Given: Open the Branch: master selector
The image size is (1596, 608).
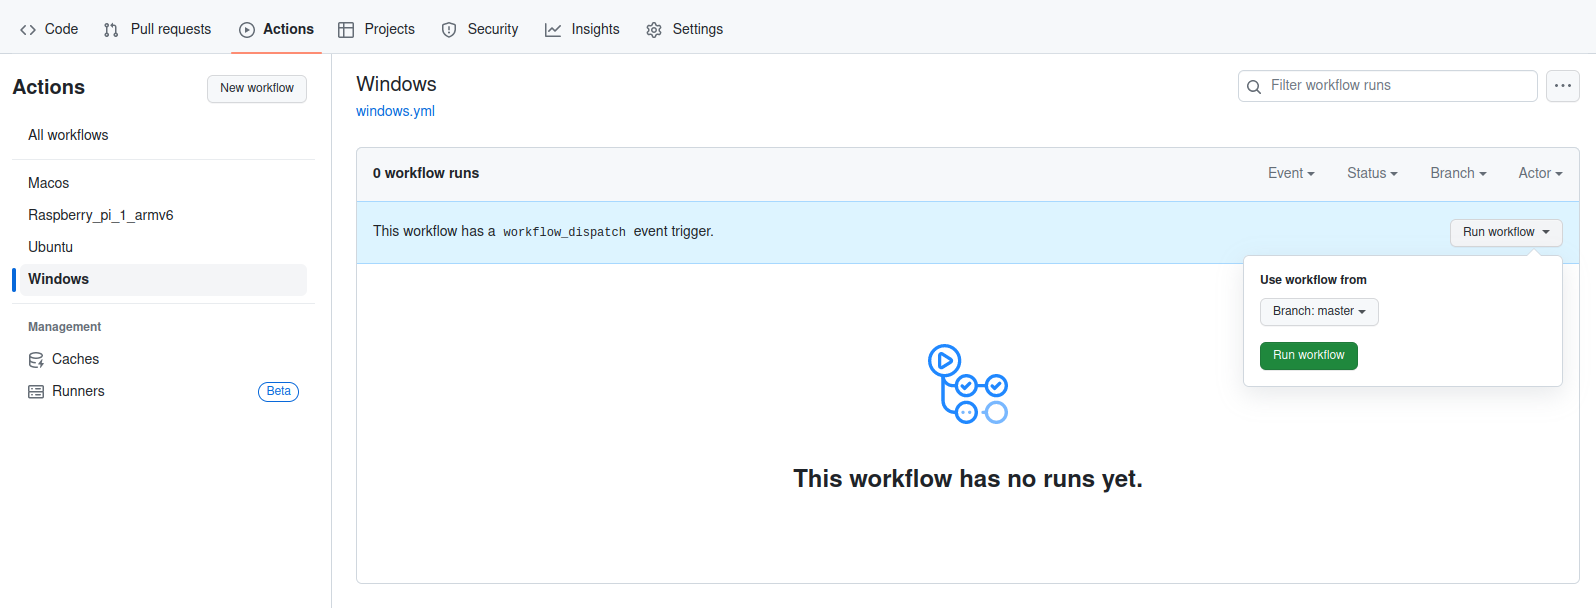Looking at the screenshot, I should coord(1319,312).
